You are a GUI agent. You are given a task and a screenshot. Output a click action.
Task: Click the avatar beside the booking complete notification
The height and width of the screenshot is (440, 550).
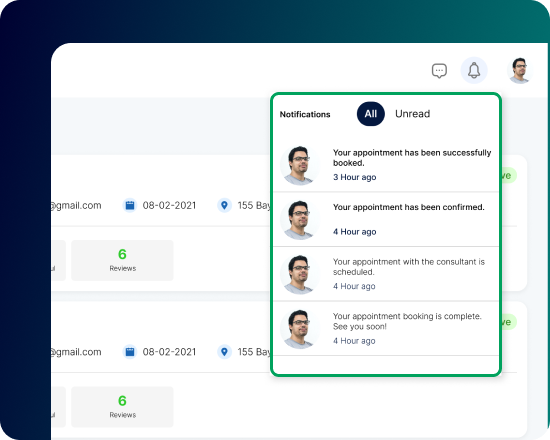click(x=300, y=329)
